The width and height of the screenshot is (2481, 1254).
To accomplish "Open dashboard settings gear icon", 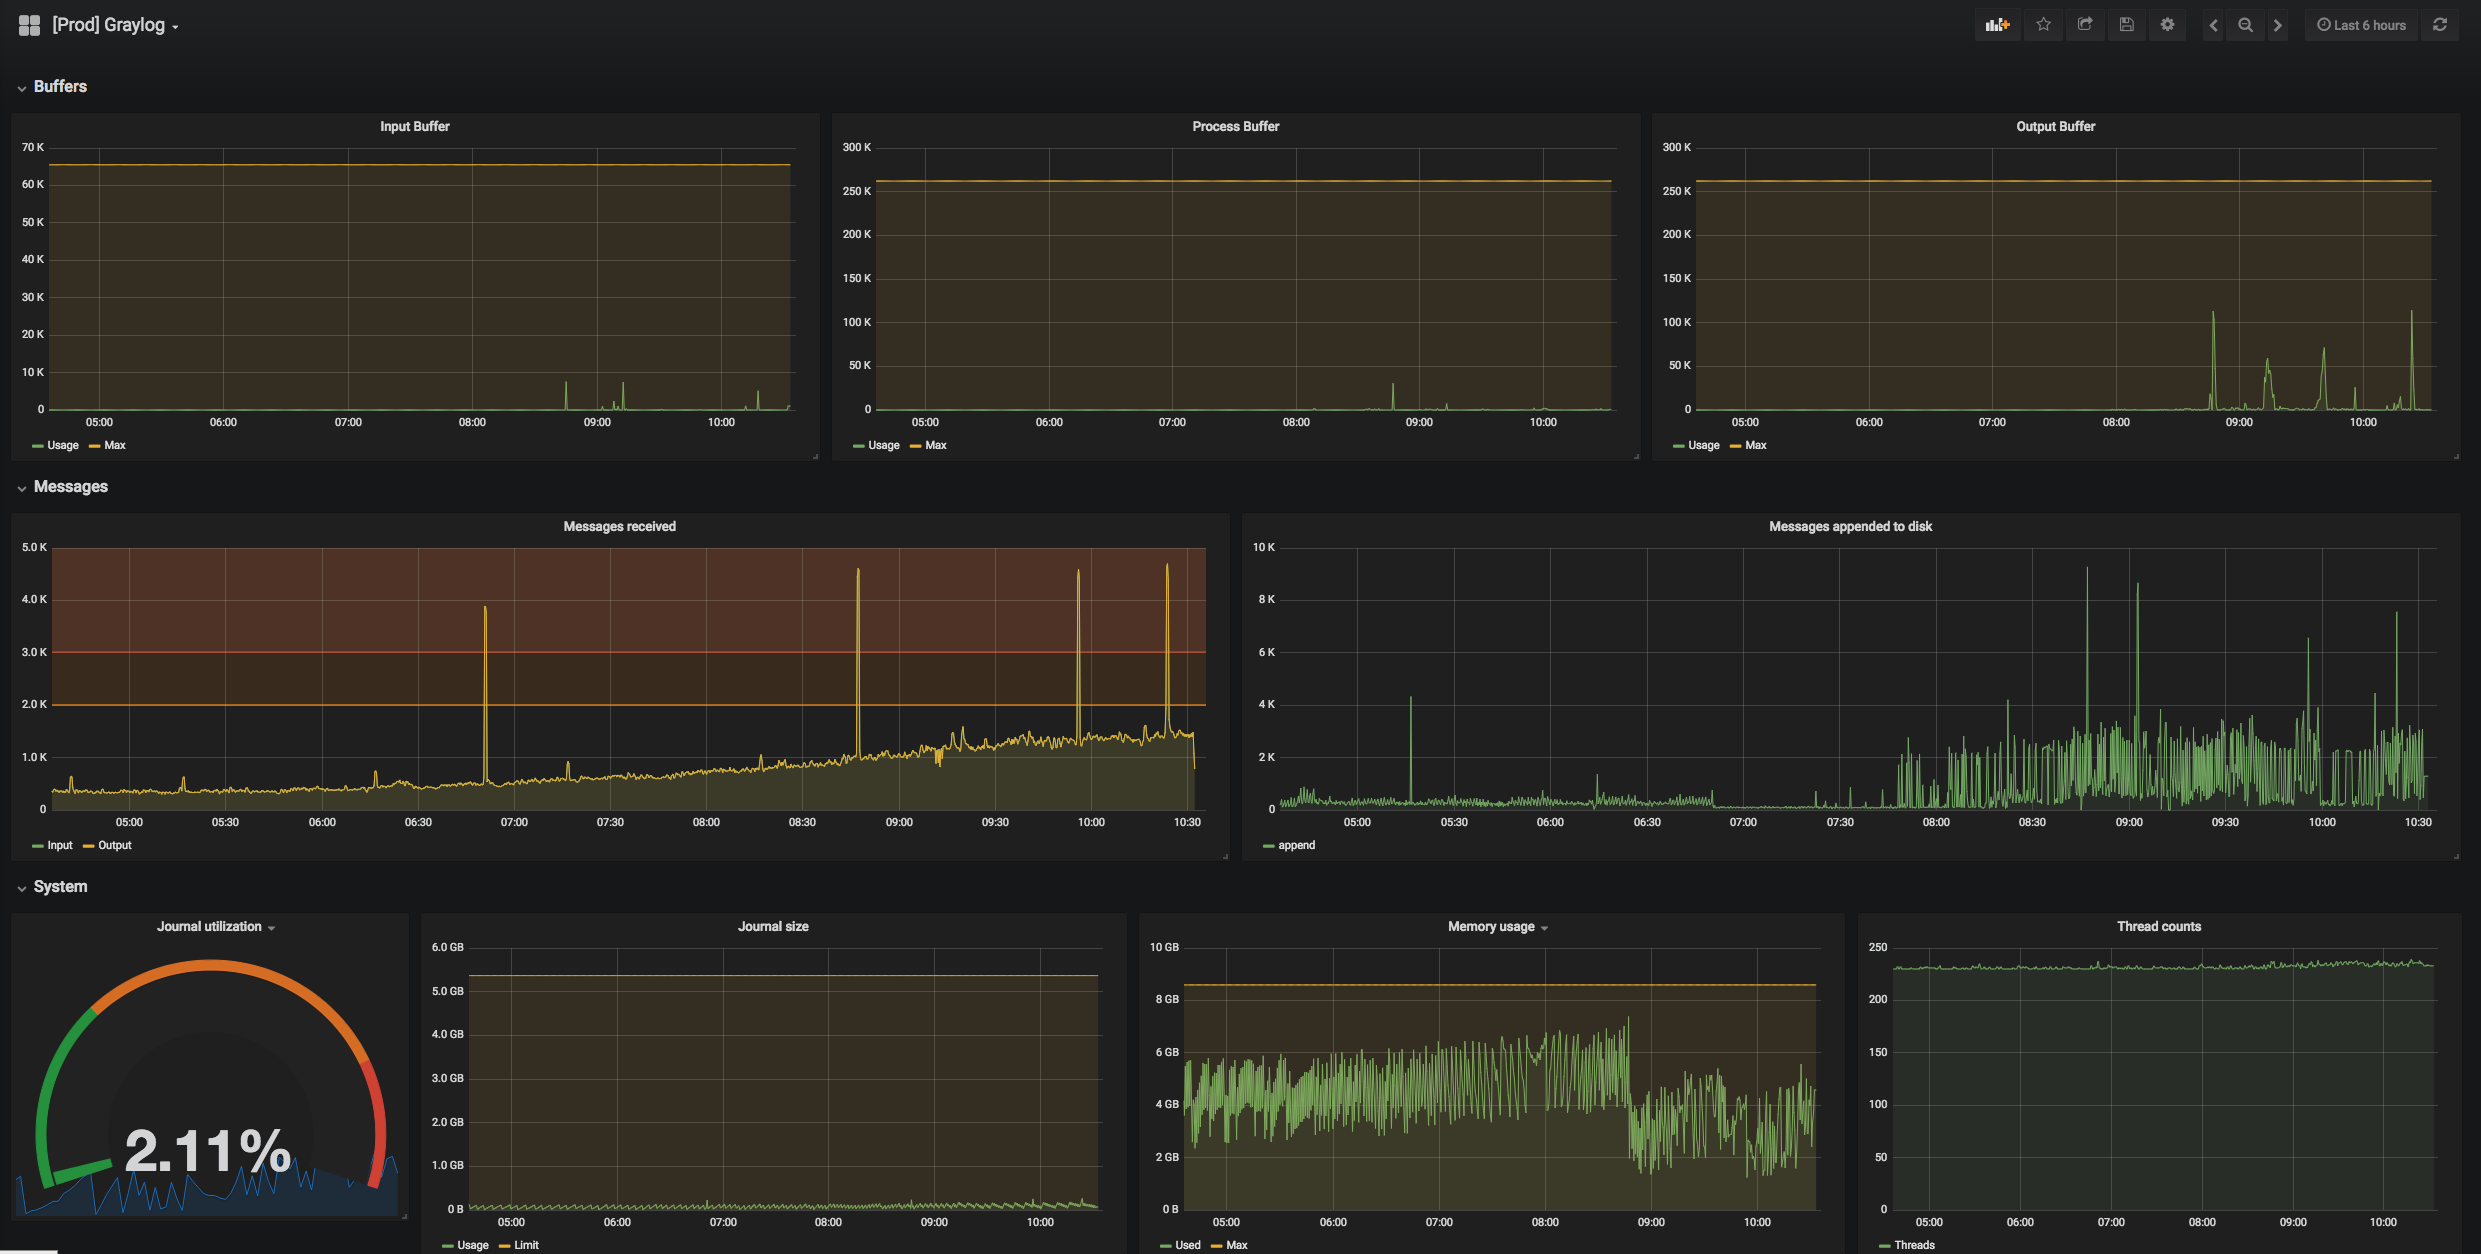I will pos(2167,25).
